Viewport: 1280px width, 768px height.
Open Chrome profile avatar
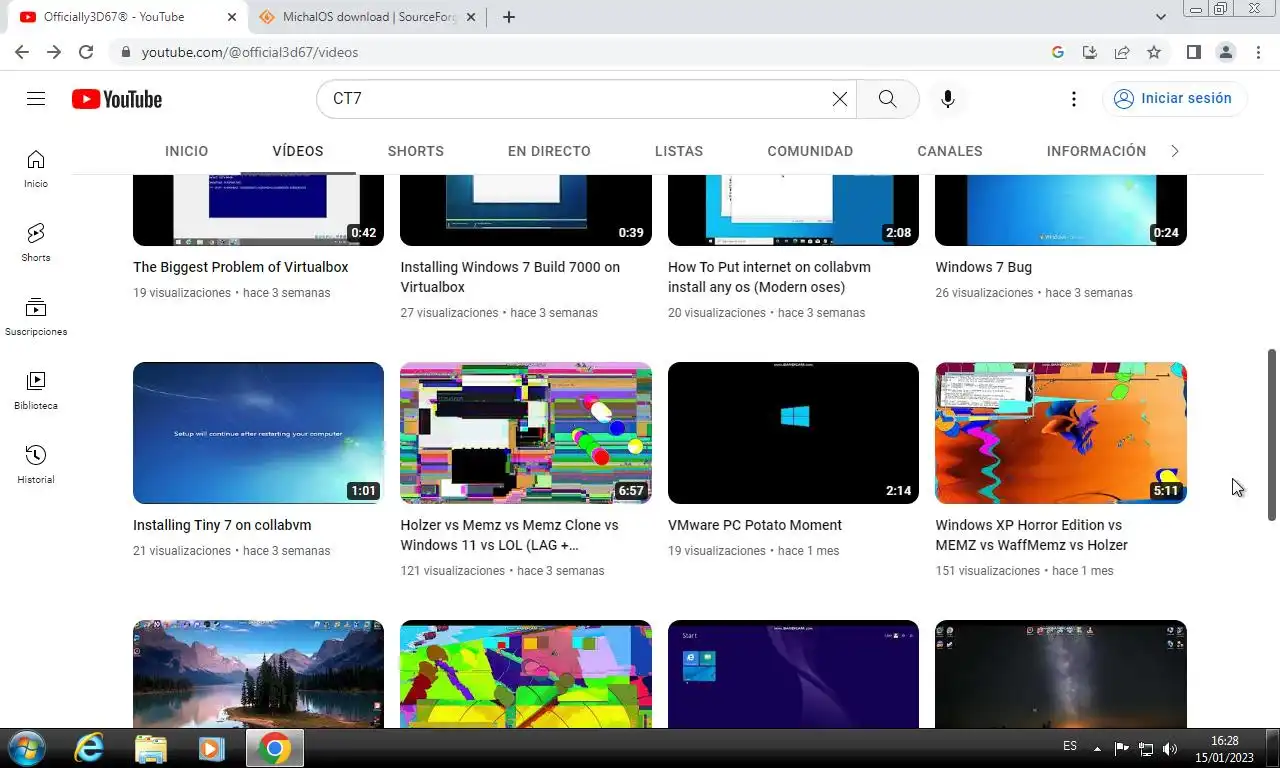1225,52
